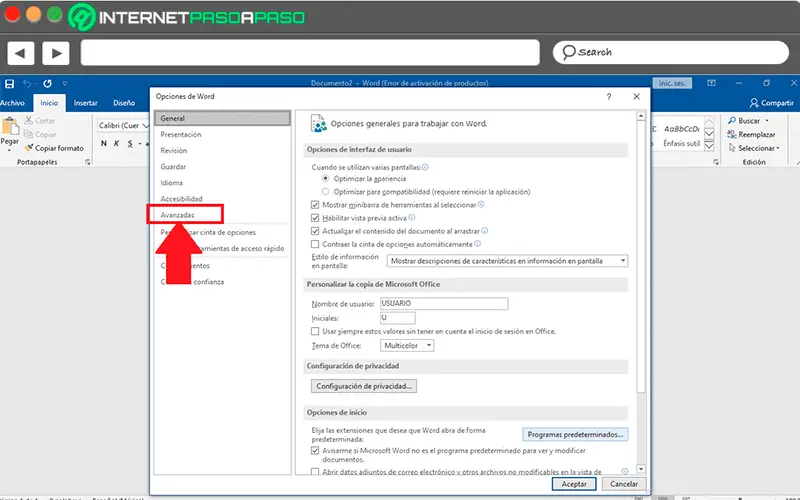Image resolution: width=800 pixels, height=500 pixels.
Task: Select the Guardar options category
Action: point(222,166)
